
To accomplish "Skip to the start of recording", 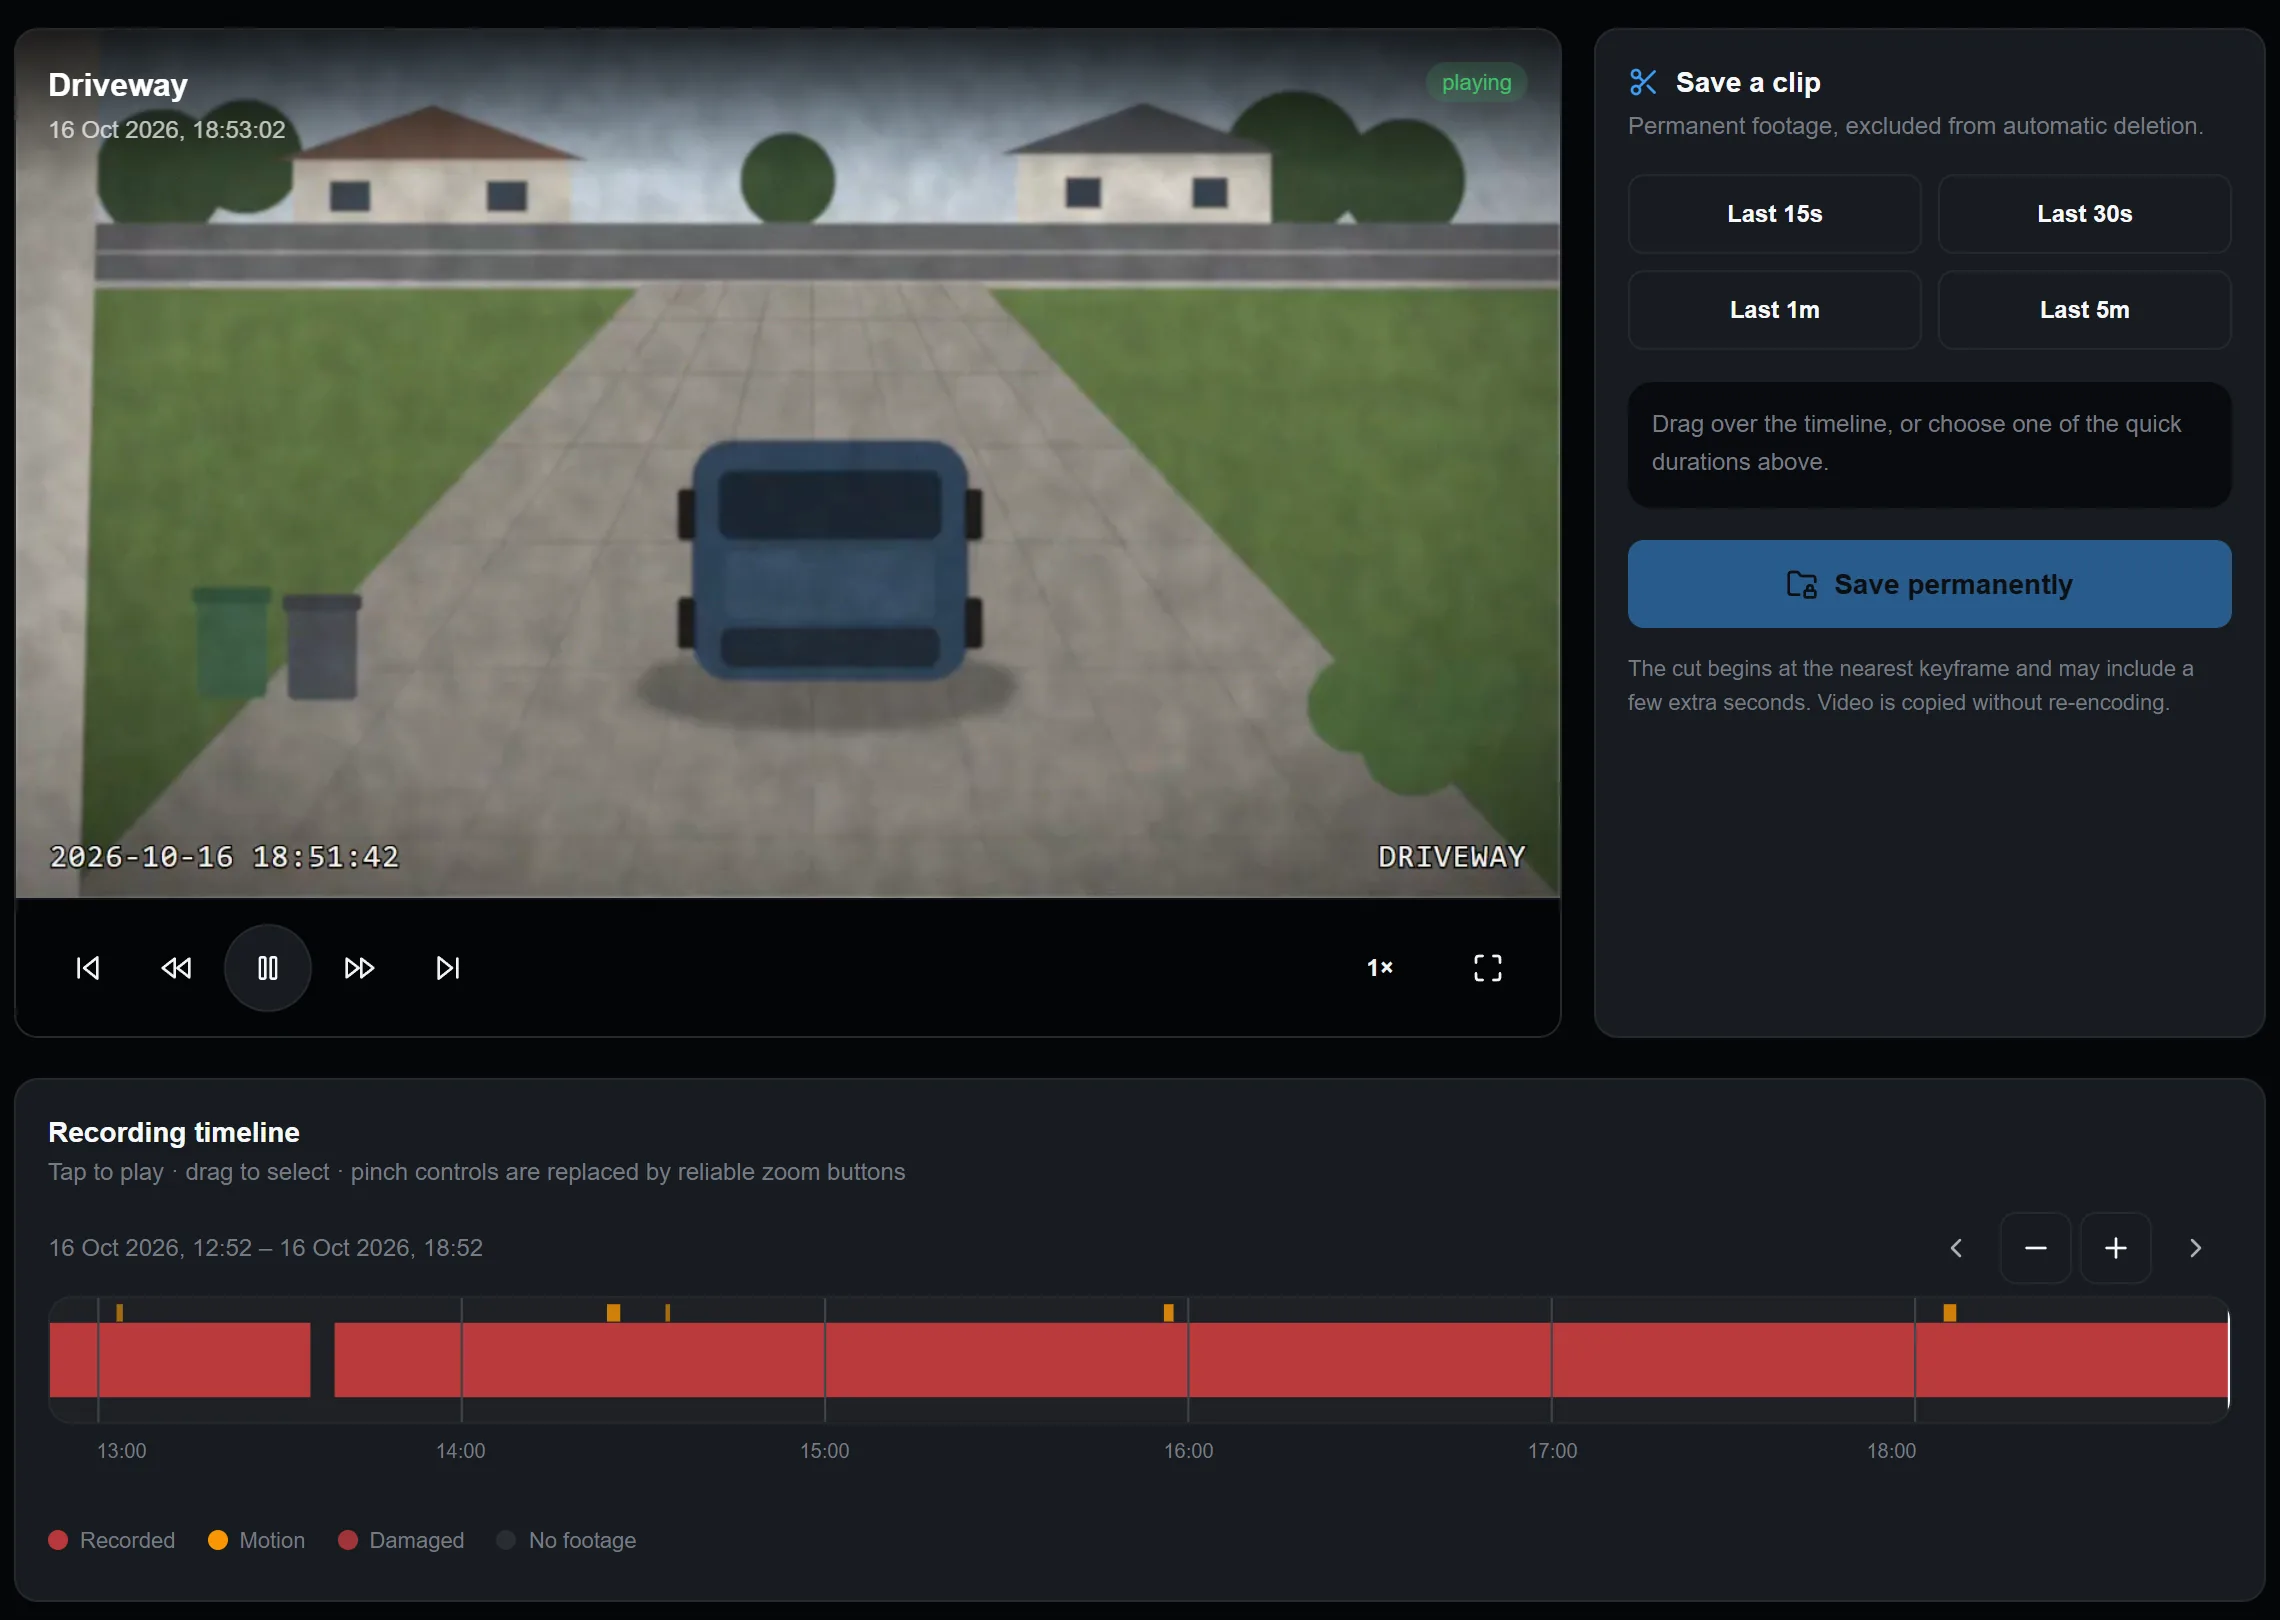I will point(88,967).
